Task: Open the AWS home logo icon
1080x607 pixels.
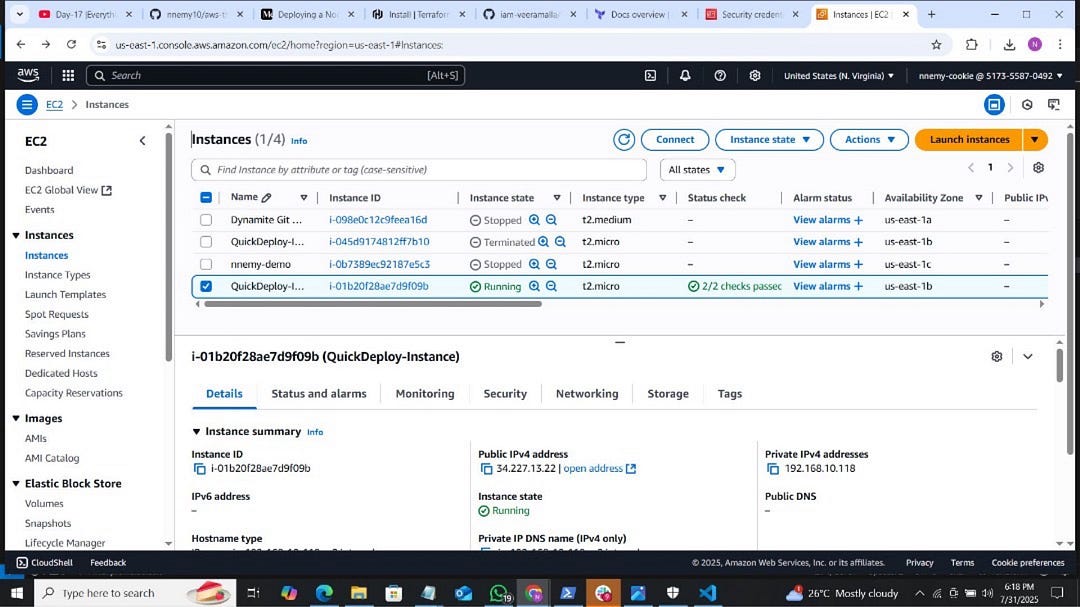Action: pyautogui.click(x=27, y=74)
